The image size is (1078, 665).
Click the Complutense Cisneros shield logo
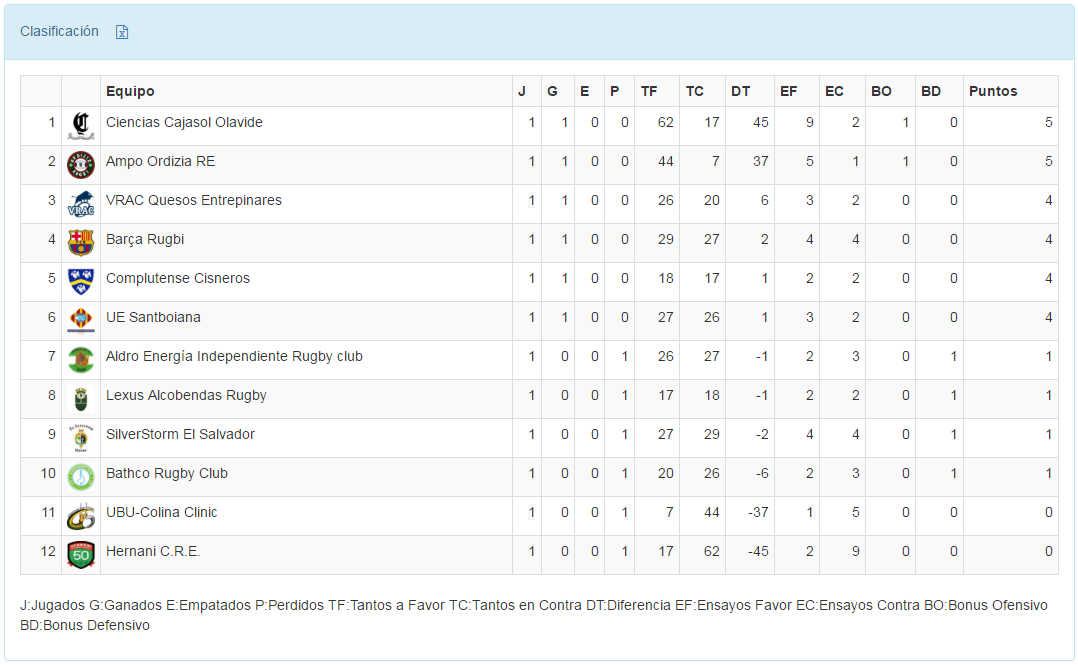[x=80, y=281]
